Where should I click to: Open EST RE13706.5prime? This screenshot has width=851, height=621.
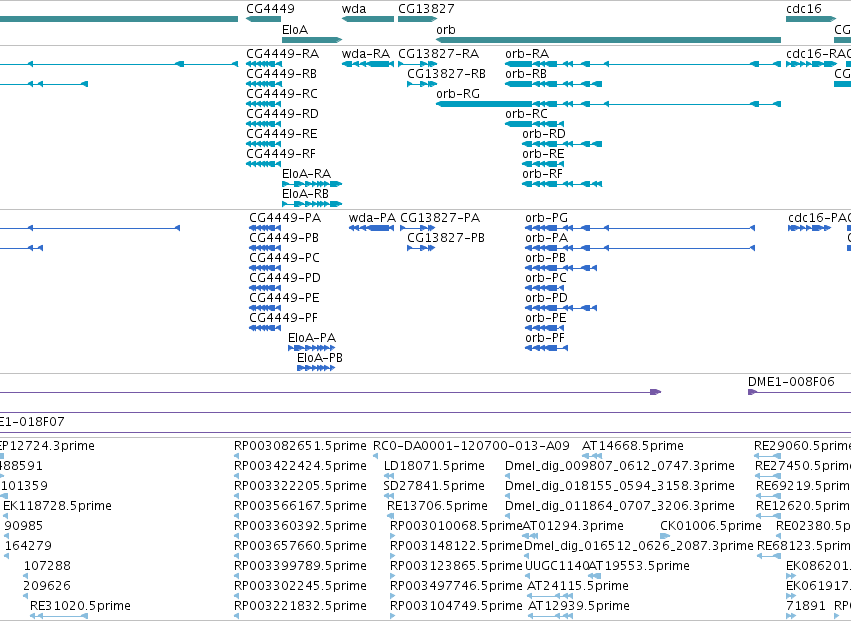(437, 506)
